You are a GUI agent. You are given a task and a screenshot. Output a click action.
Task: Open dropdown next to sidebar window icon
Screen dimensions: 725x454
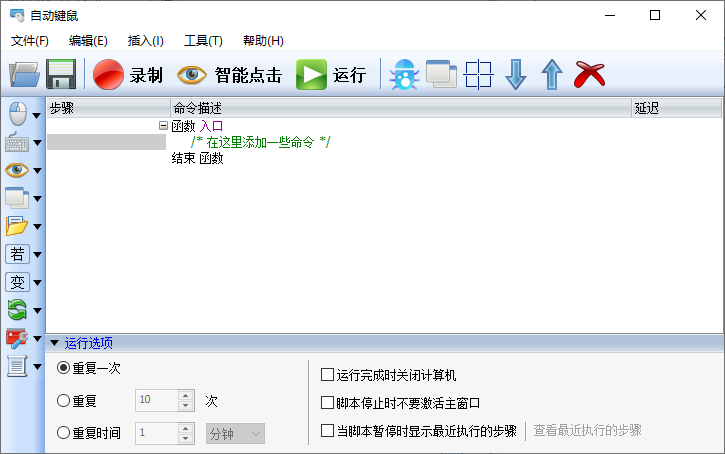[x=37, y=199]
